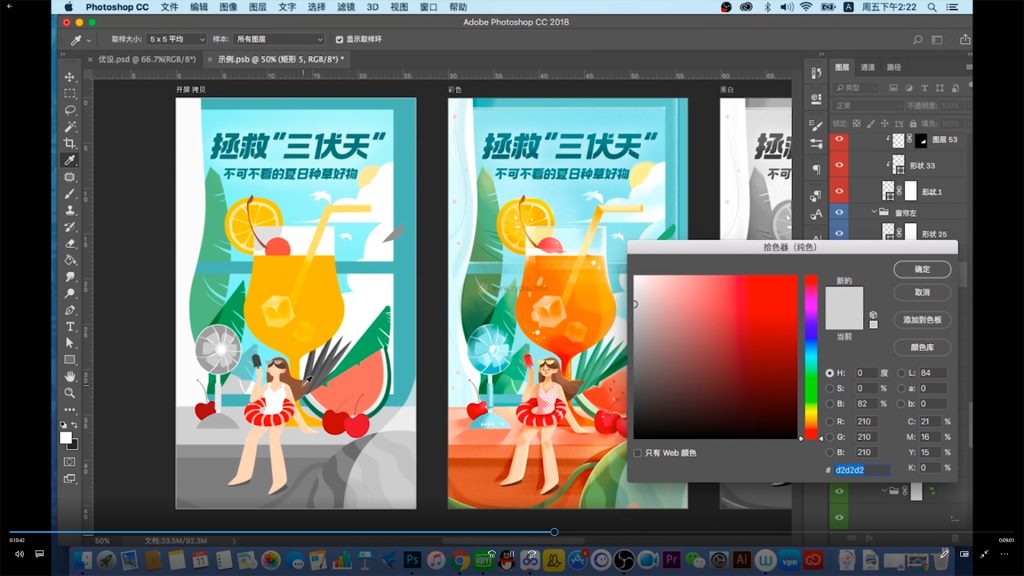Viewport: 1024px width, 576px height.
Task: Click the vertical hue slider
Action: [811, 357]
